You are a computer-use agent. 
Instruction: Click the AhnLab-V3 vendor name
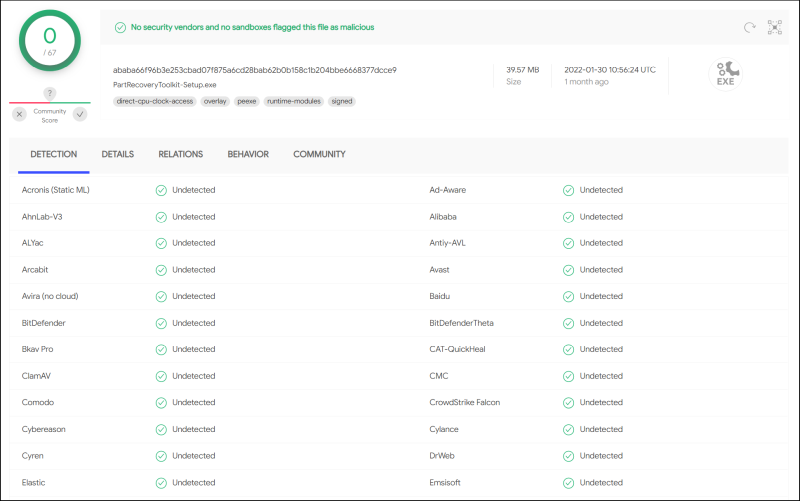(42, 217)
